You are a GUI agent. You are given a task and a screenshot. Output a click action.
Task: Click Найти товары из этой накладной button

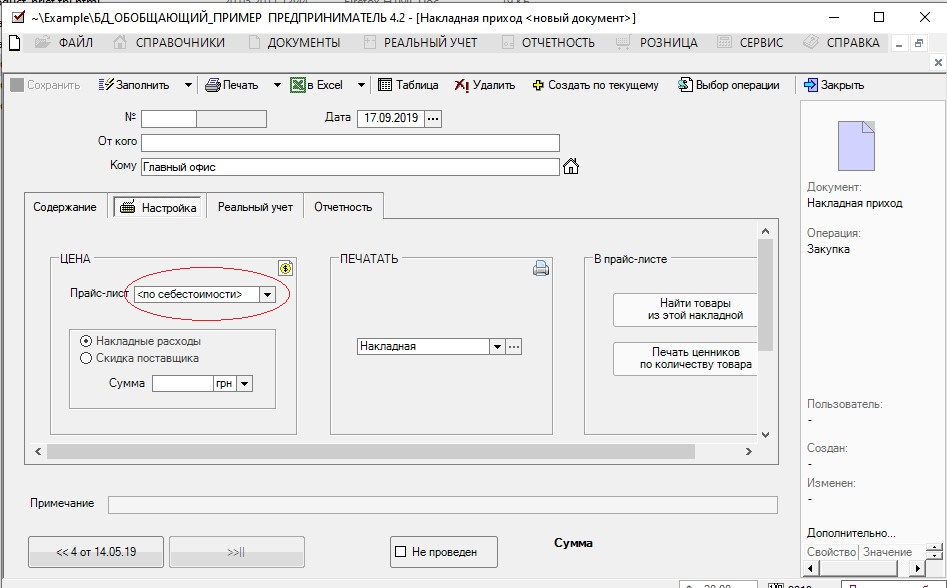687,309
